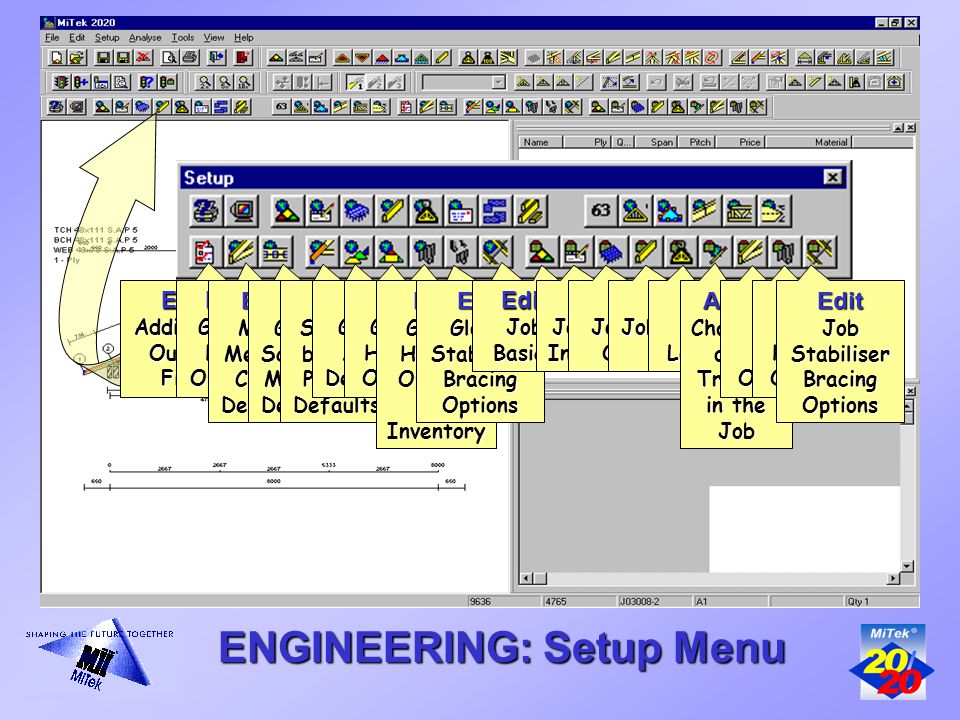This screenshot has width=960, height=720.
Task: Click the 63 icon in main window third toolbar row
Action: tap(281, 107)
